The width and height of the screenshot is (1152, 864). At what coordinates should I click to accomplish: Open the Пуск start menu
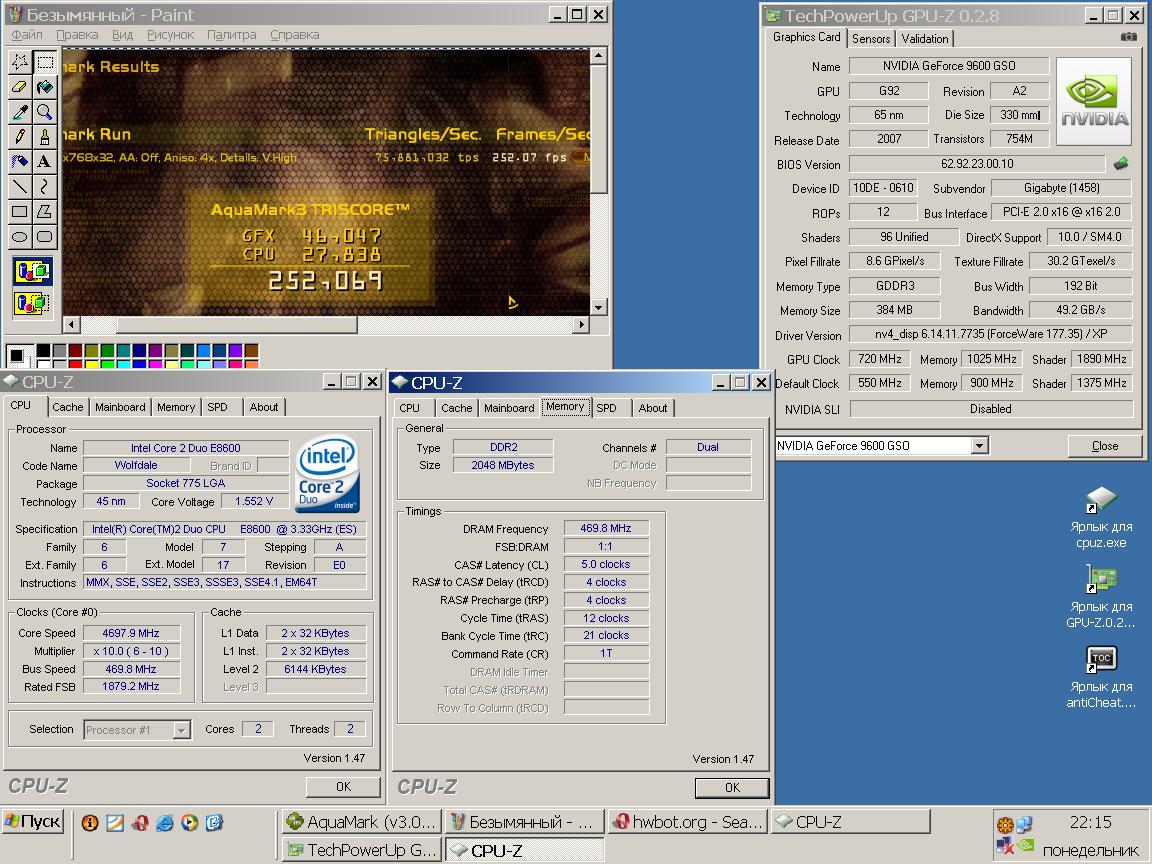click(34, 821)
